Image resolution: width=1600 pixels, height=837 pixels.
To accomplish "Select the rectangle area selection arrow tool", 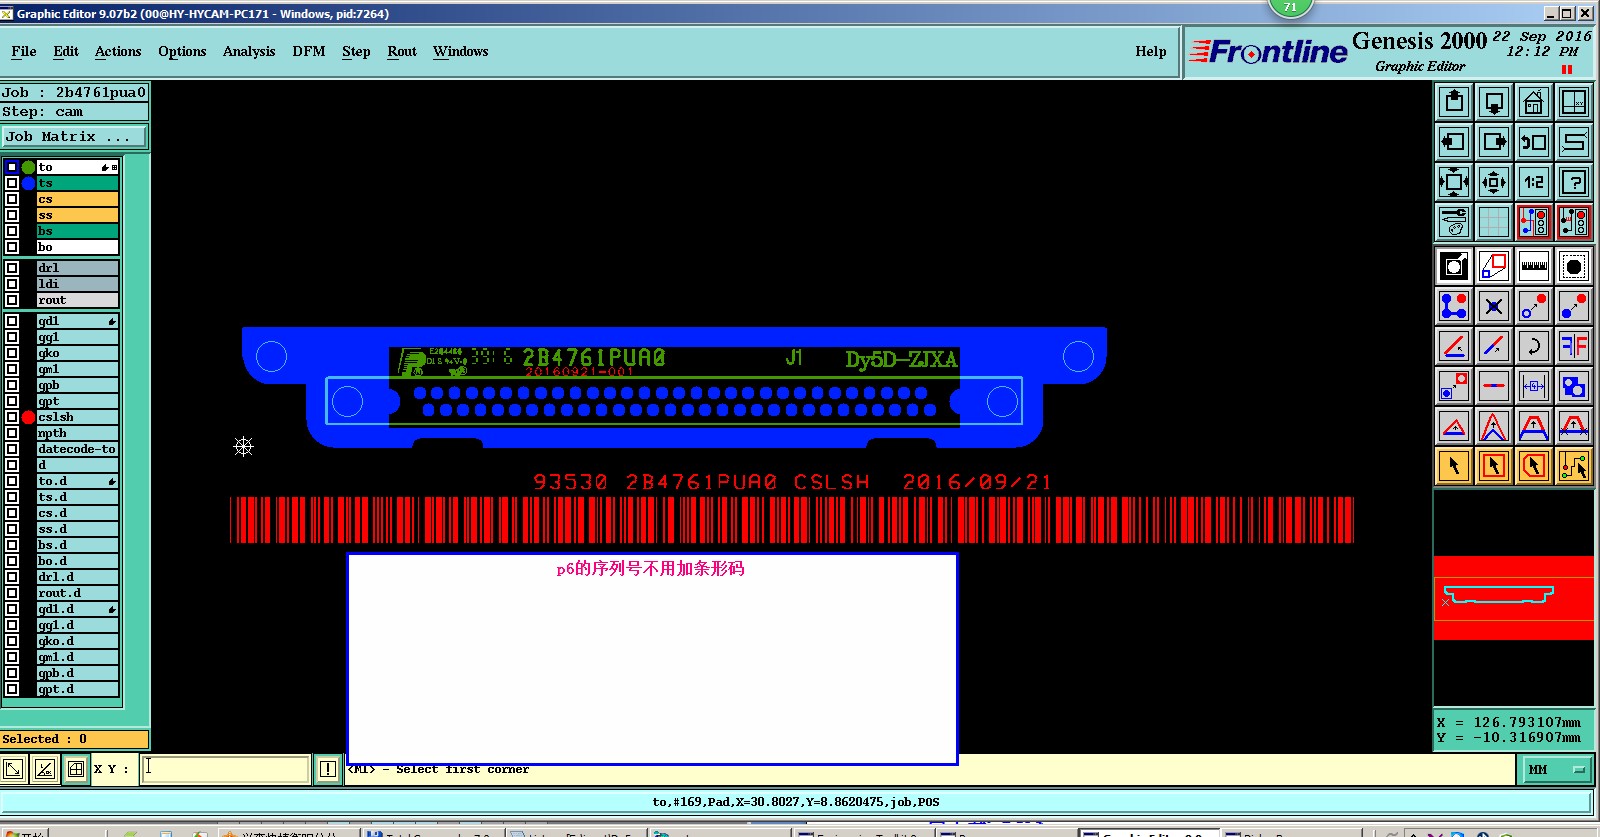I will pos(1494,466).
